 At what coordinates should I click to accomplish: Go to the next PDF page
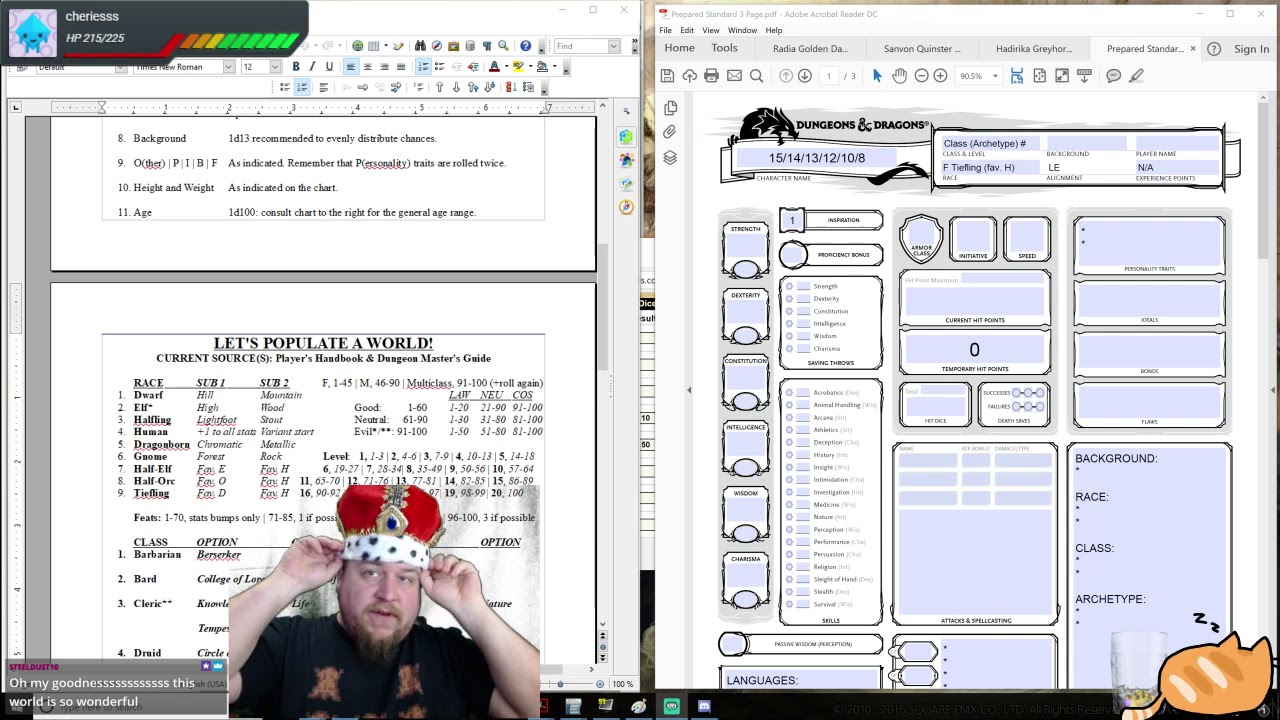coord(805,76)
